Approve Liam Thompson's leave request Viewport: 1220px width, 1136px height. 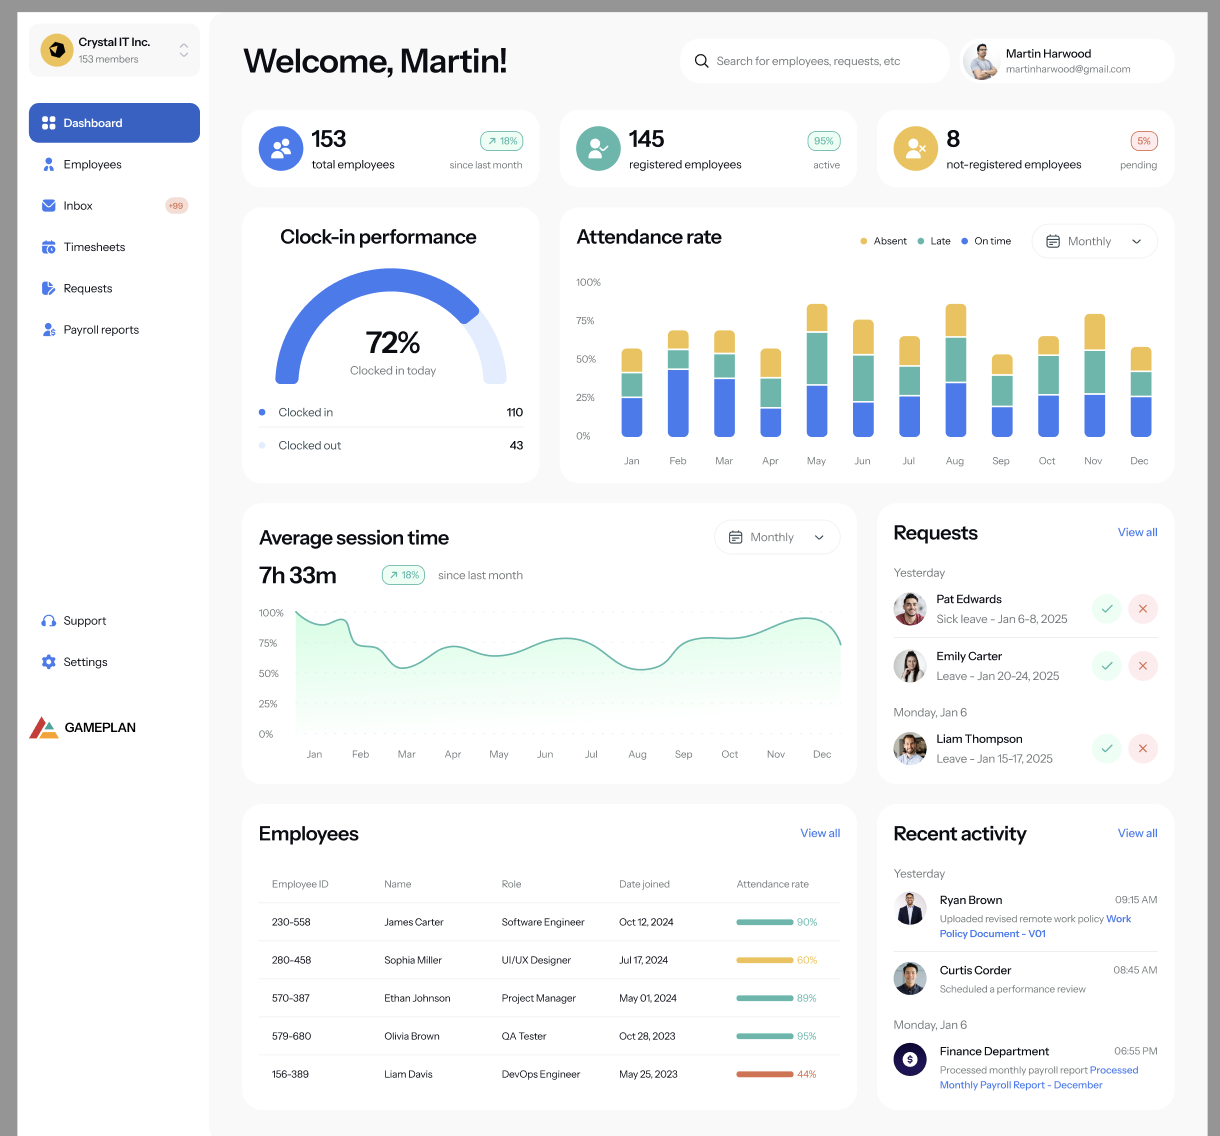(x=1106, y=749)
